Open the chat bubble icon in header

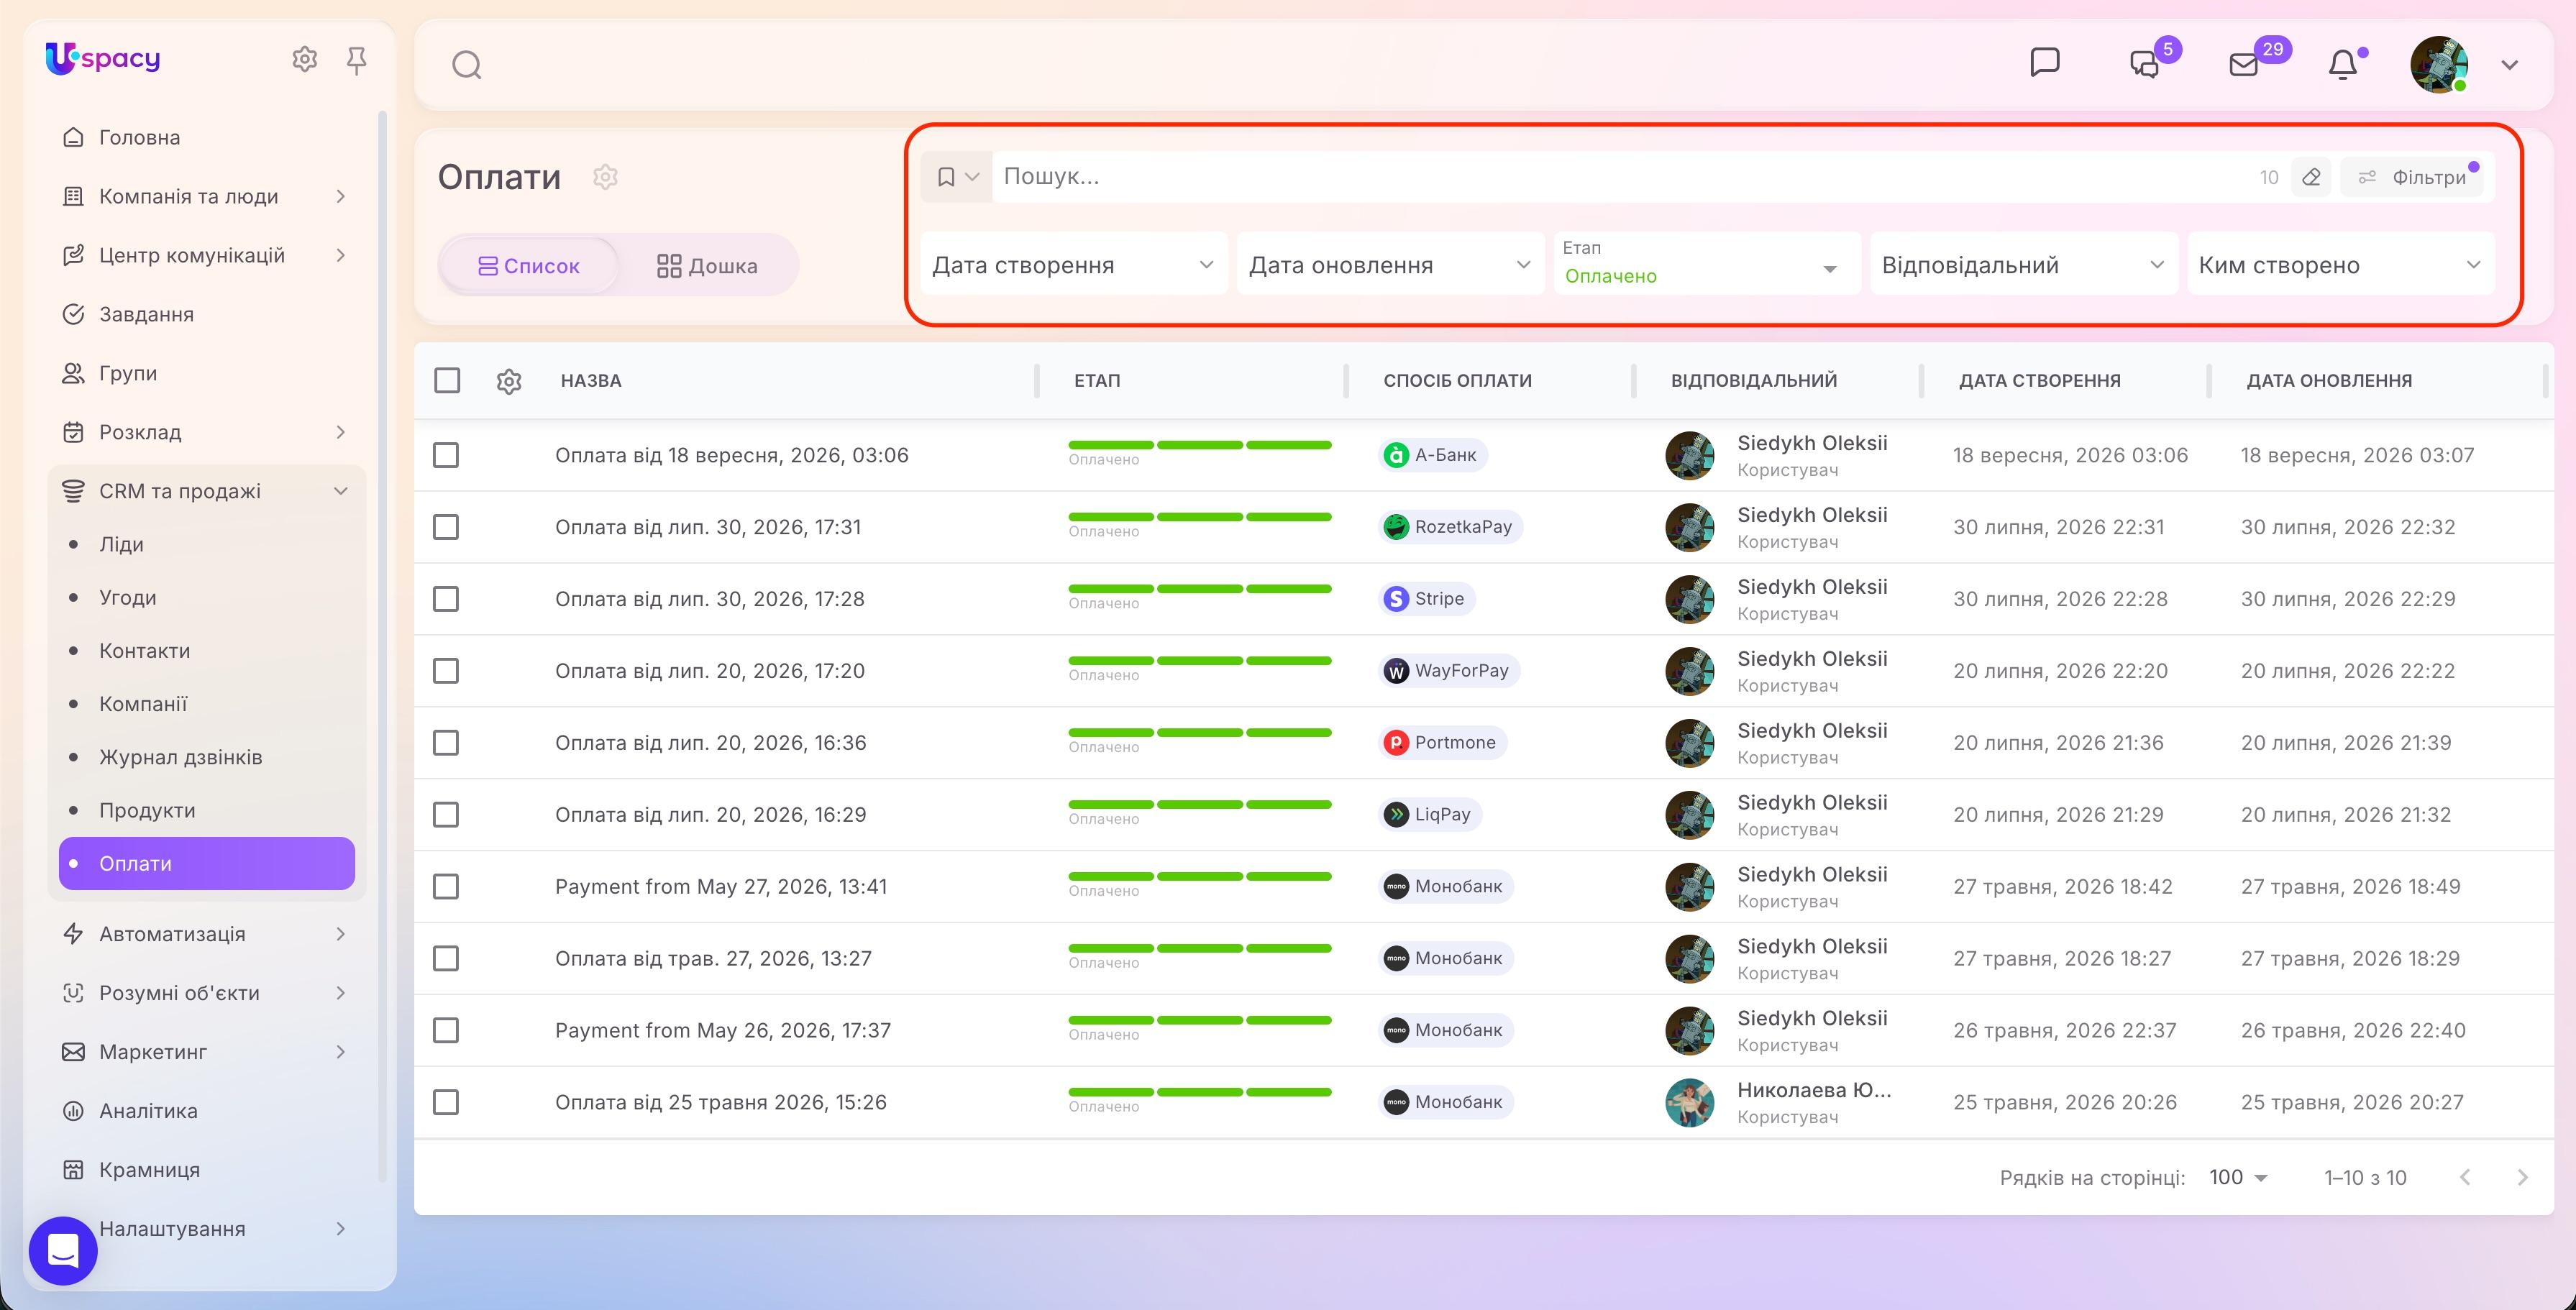[x=2045, y=63]
